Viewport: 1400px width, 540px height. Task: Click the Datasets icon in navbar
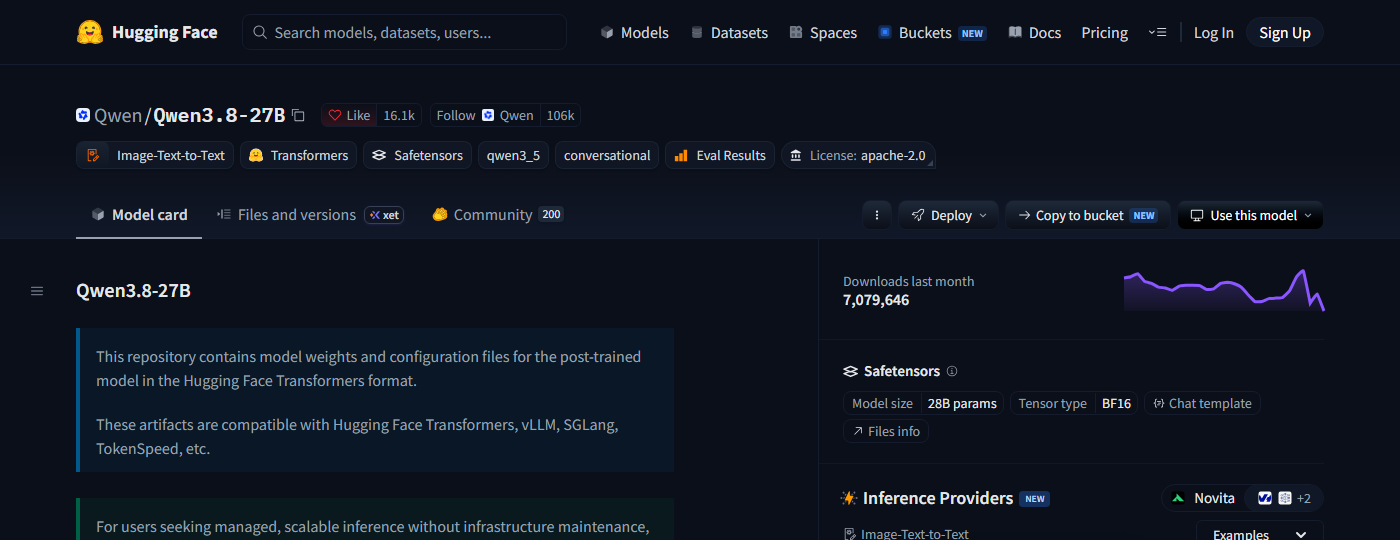(697, 33)
